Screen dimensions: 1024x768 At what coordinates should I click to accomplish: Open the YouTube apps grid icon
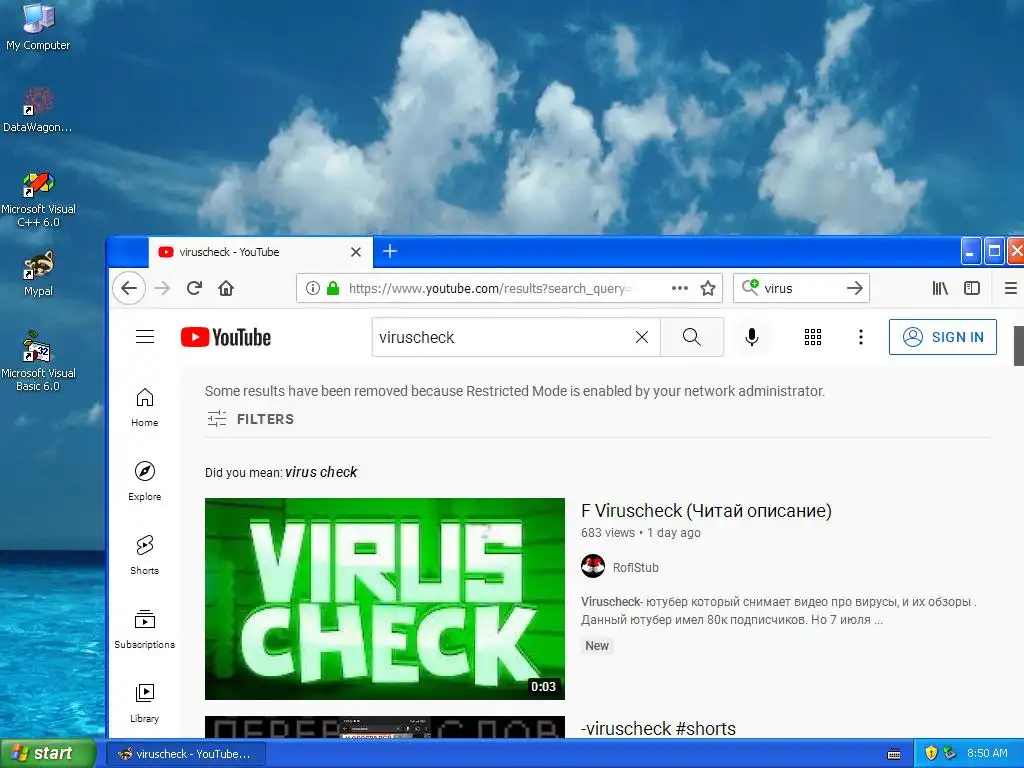(x=813, y=337)
